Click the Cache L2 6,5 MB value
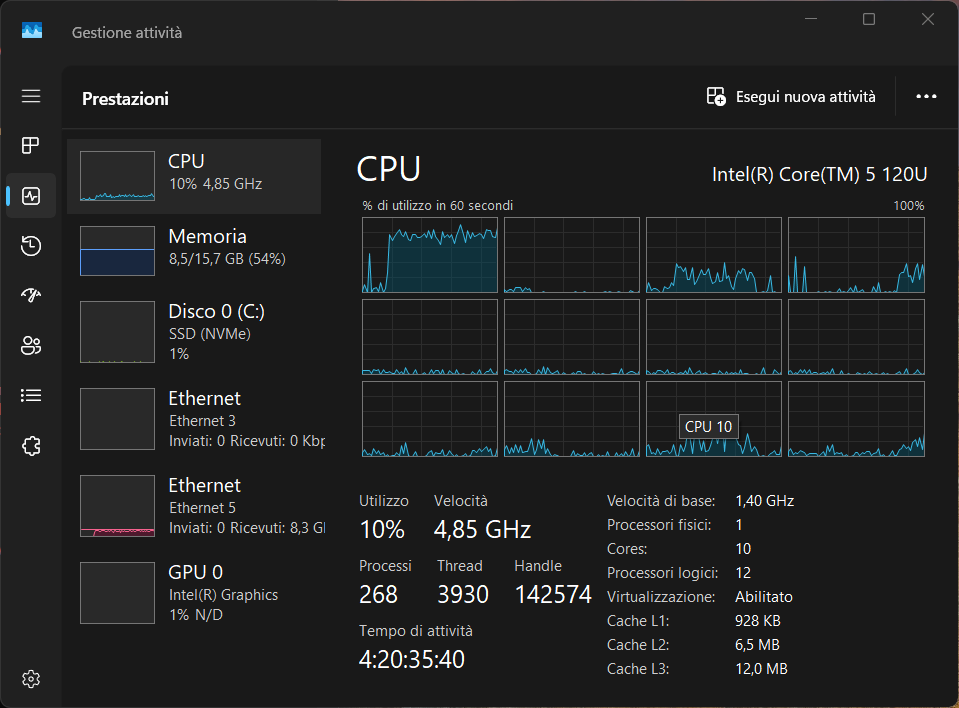Screen dimensions: 959x708 point(757,644)
